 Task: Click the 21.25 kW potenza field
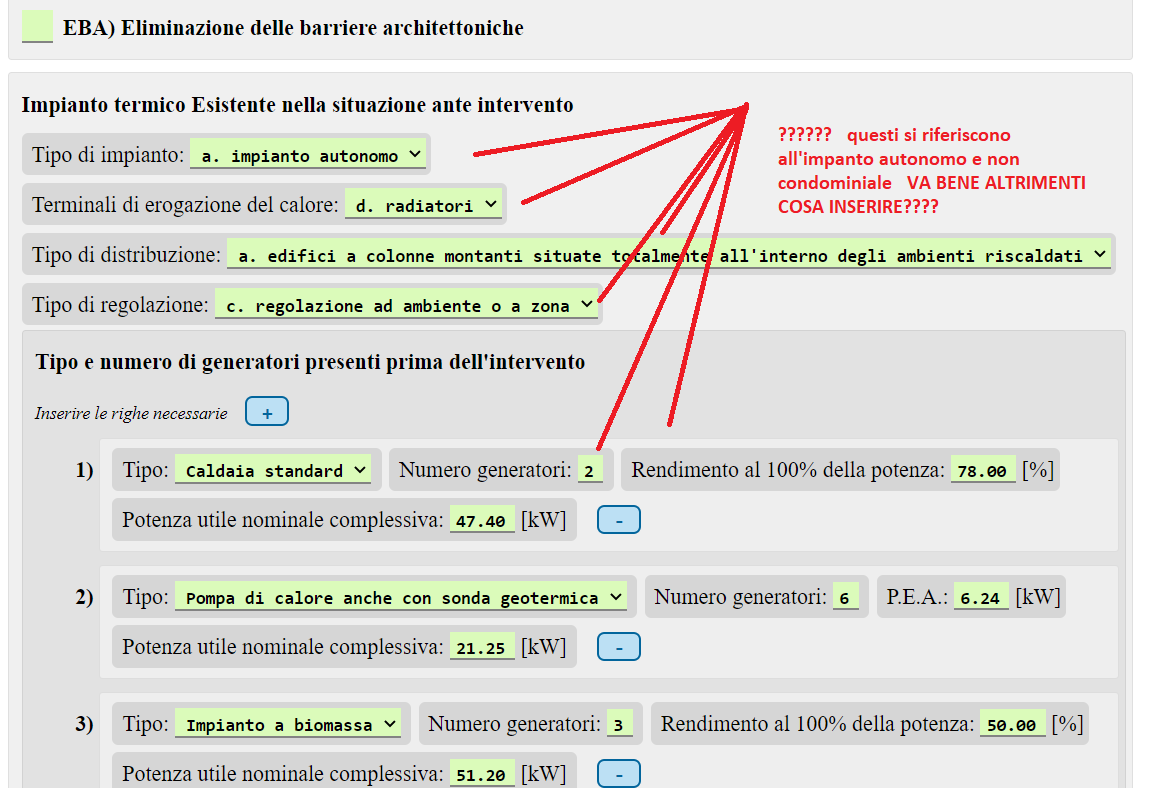(x=482, y=648)
